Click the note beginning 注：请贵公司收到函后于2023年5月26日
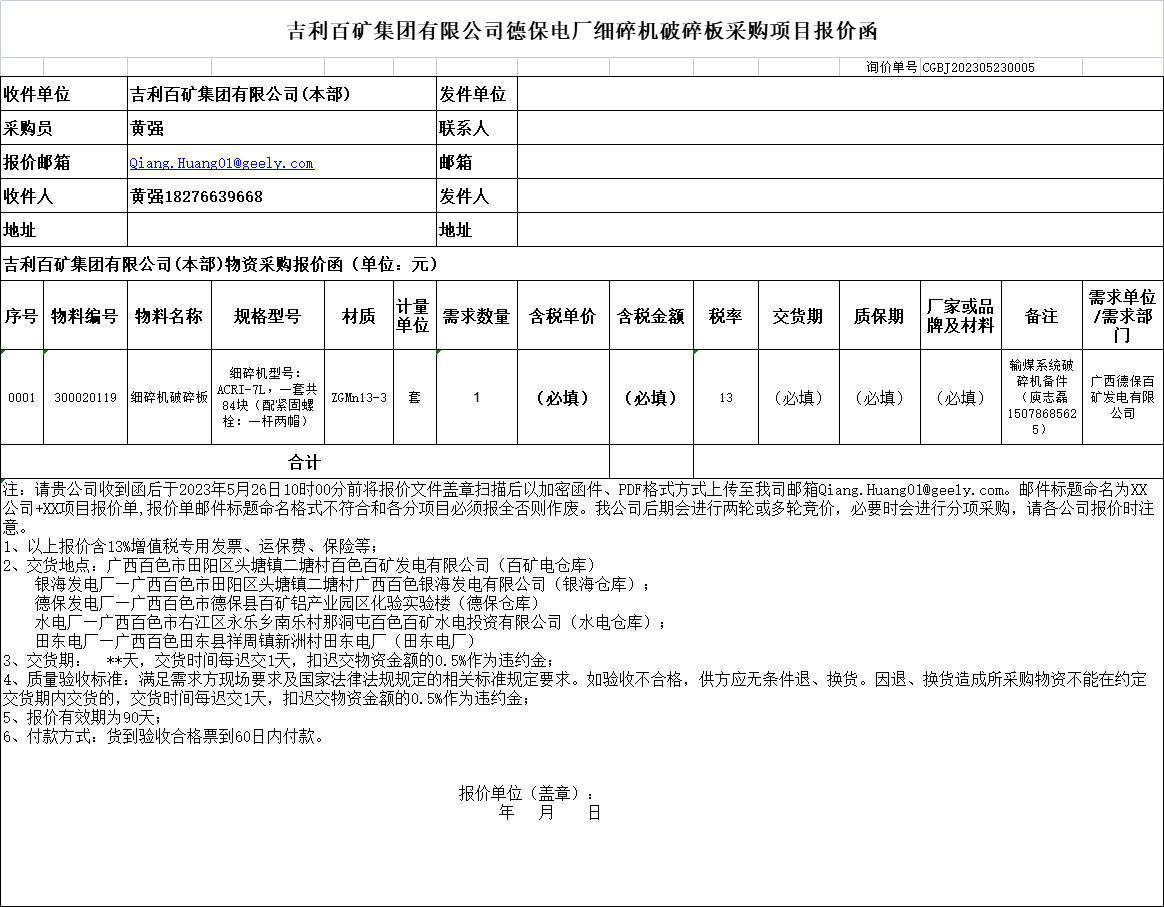Image resolution: width=1164 pixels, height=907 pixels. click(x=578, y=508)
